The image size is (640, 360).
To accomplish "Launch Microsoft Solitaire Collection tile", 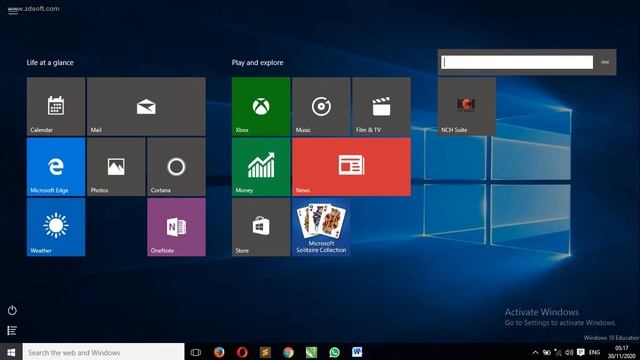I will click(x=321, y=227).
